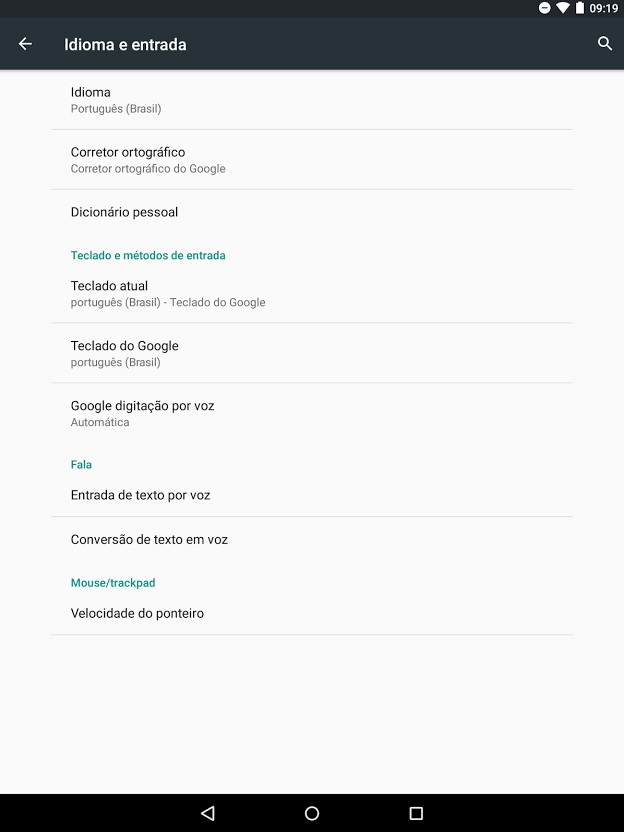Open Dicionário pessoal

coord(312,212)
